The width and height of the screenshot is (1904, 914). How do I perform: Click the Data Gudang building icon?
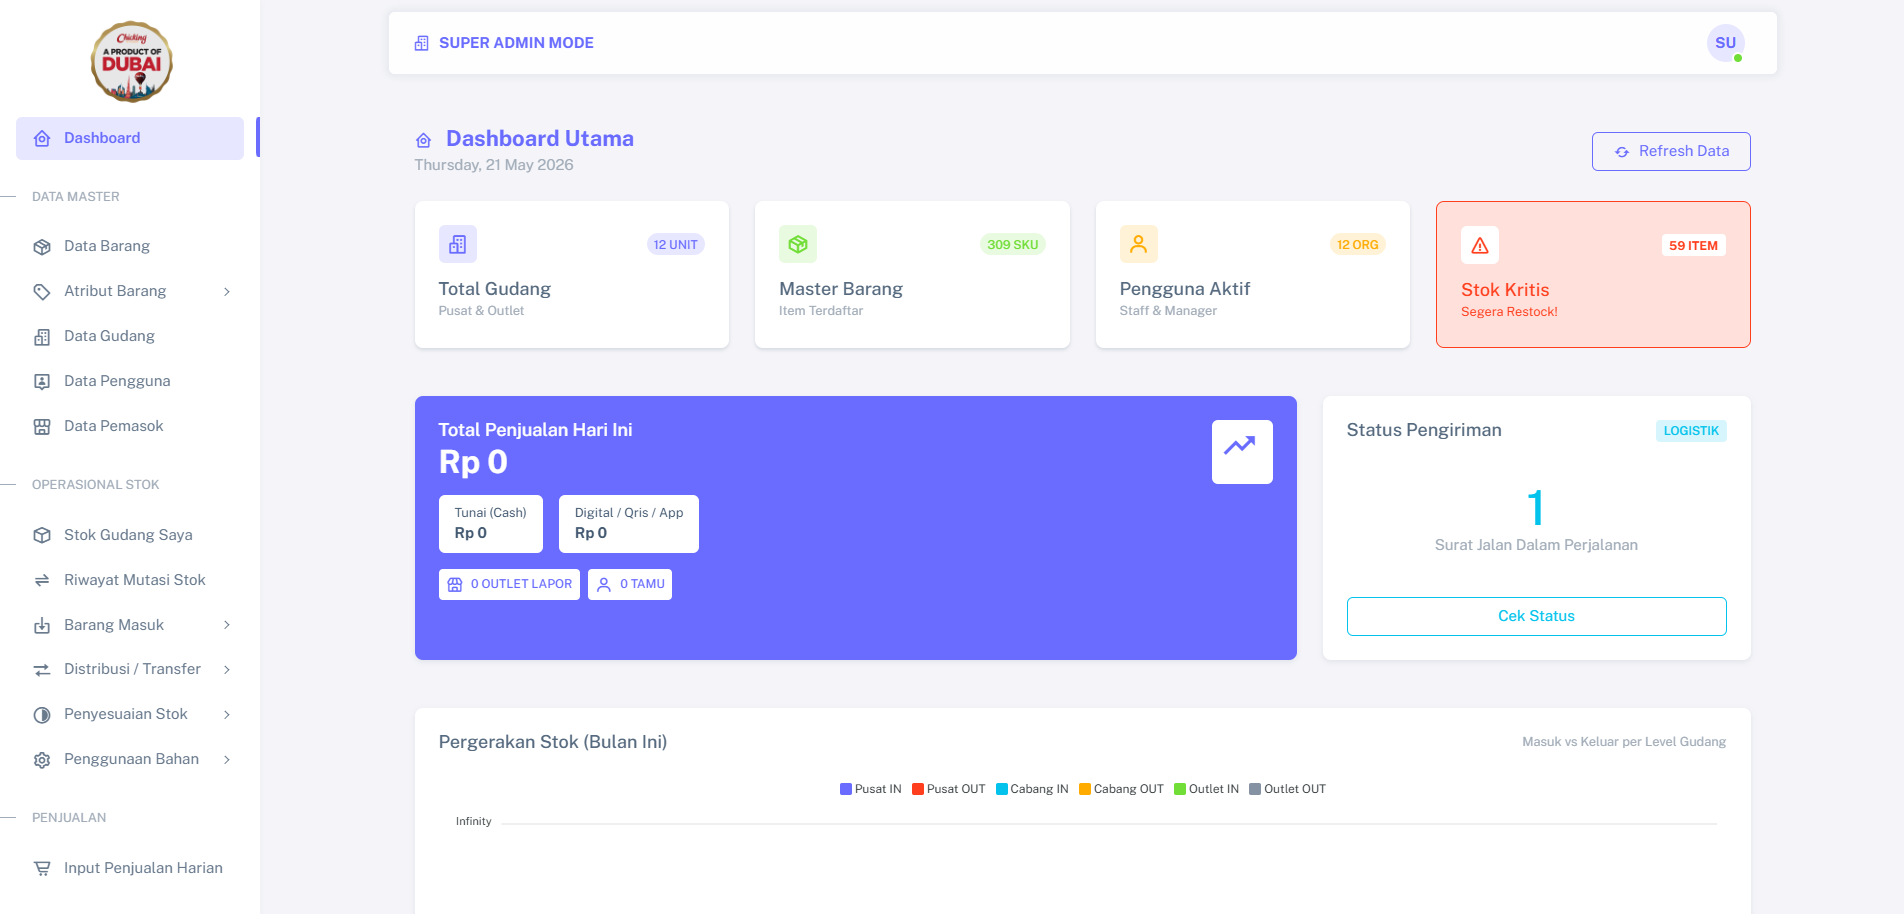(x=42, y=337)
